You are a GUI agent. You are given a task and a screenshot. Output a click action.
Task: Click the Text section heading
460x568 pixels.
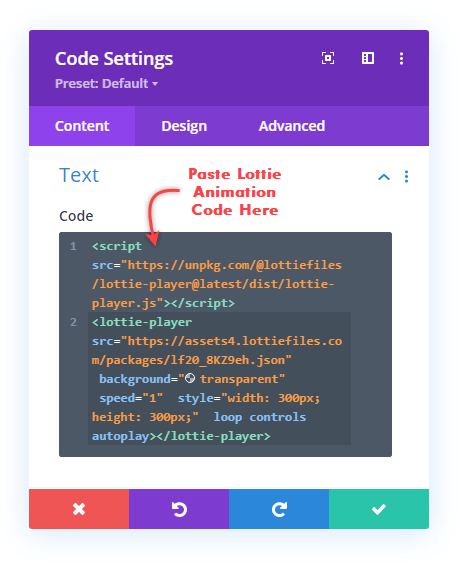pyautogui.click(x=79, y=175)
